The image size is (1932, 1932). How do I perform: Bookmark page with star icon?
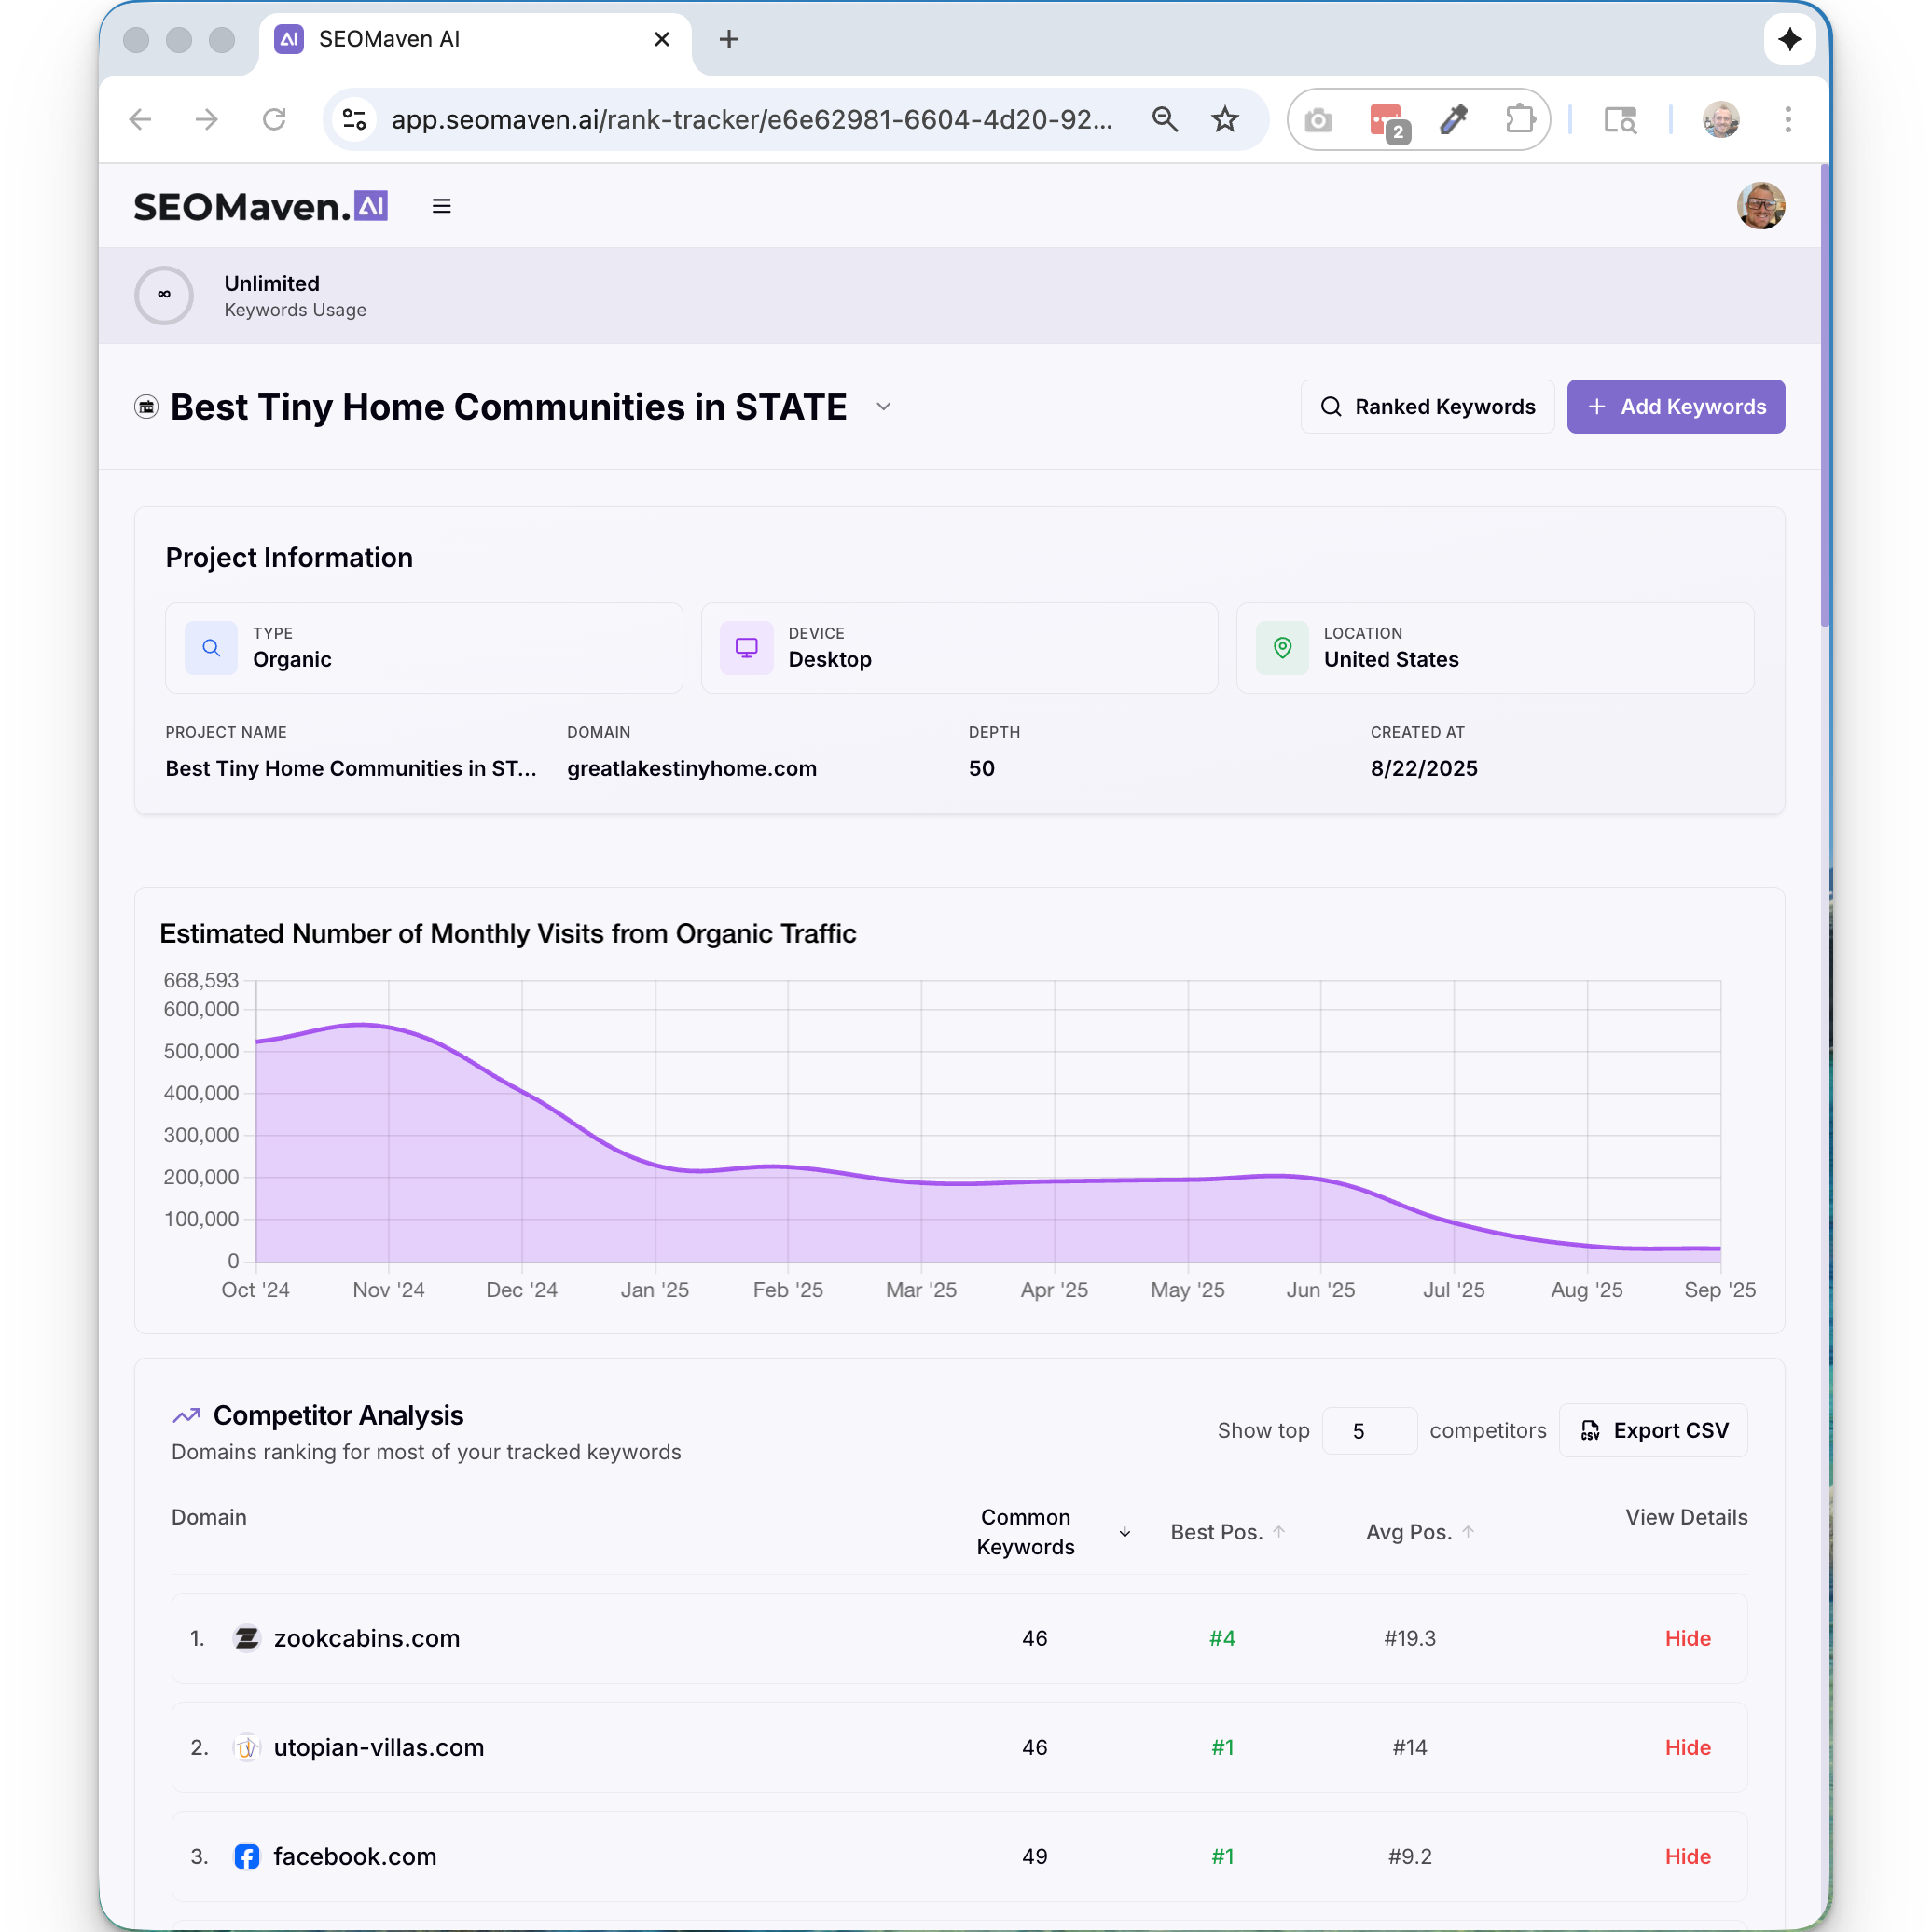[x=1224, y=120]
